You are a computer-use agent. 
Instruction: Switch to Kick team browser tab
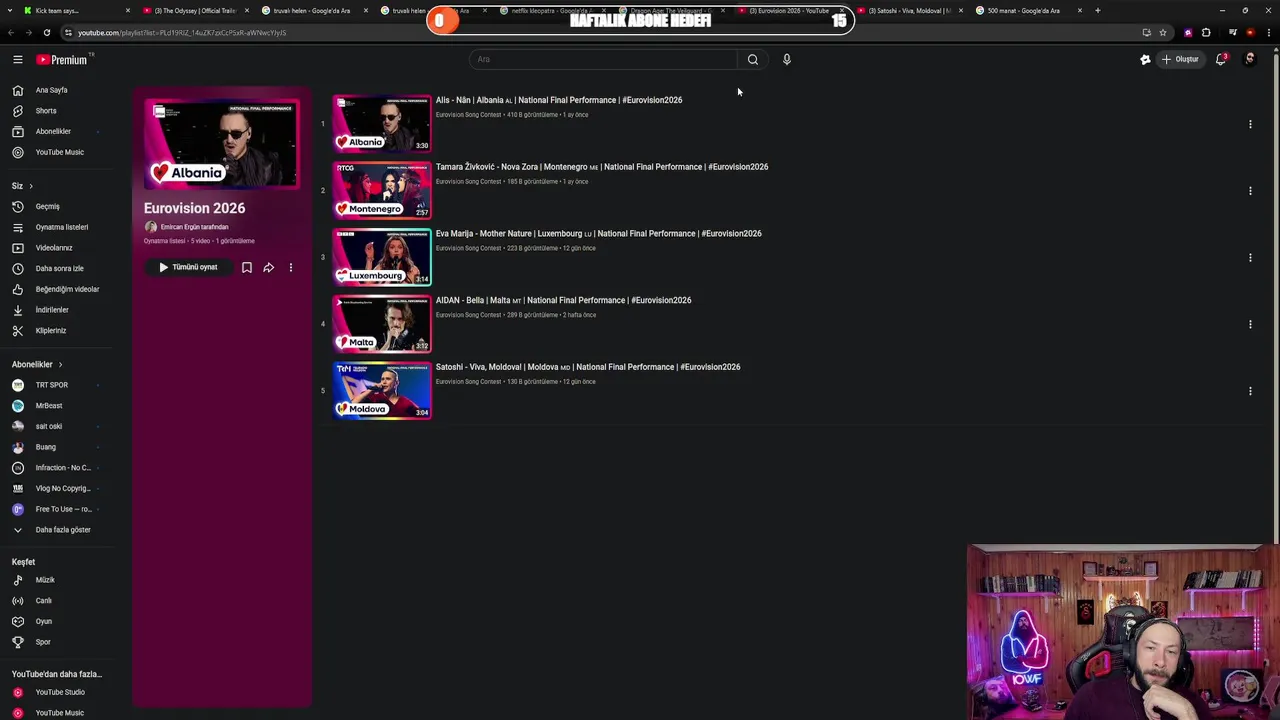76,10
